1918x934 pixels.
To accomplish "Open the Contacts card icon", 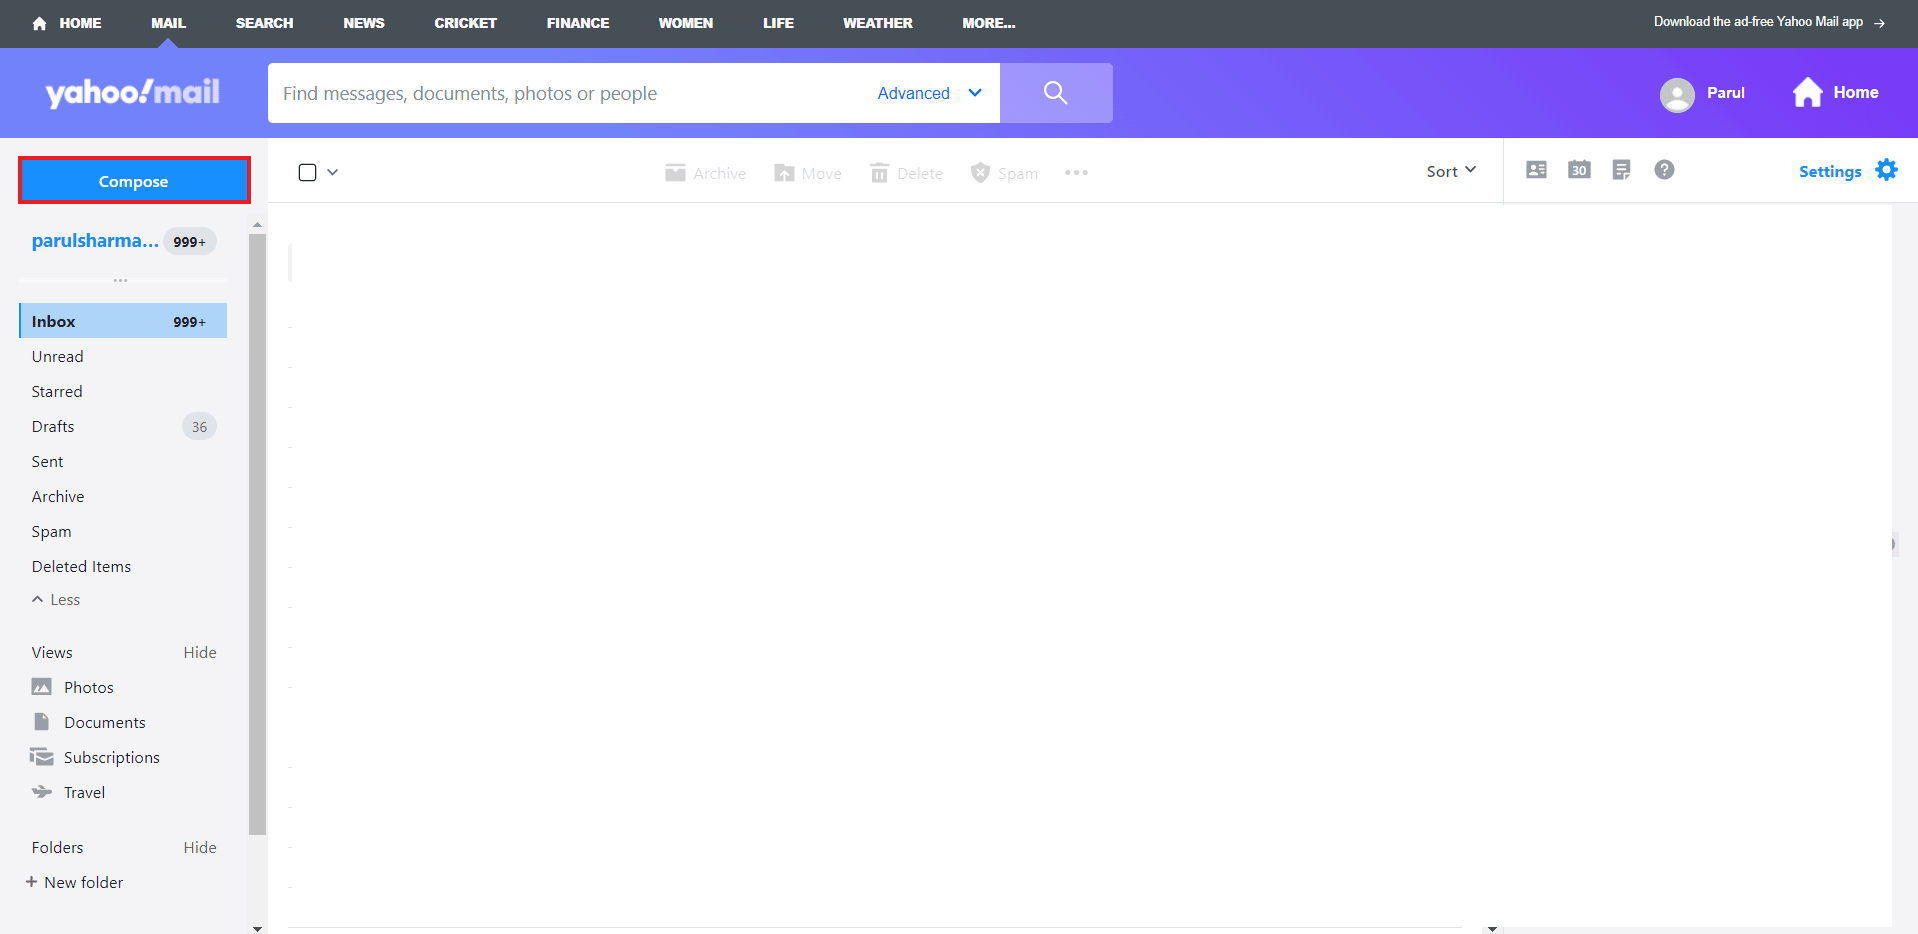I will 1536,170.
